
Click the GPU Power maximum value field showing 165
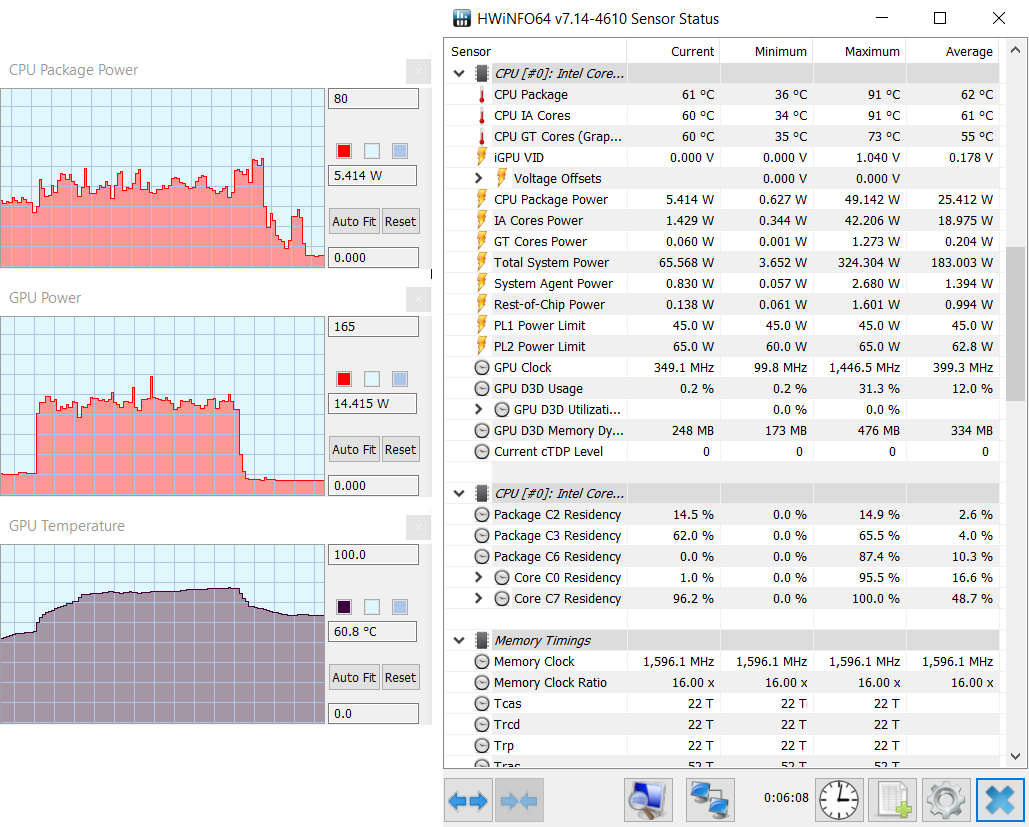coord(373,327)
